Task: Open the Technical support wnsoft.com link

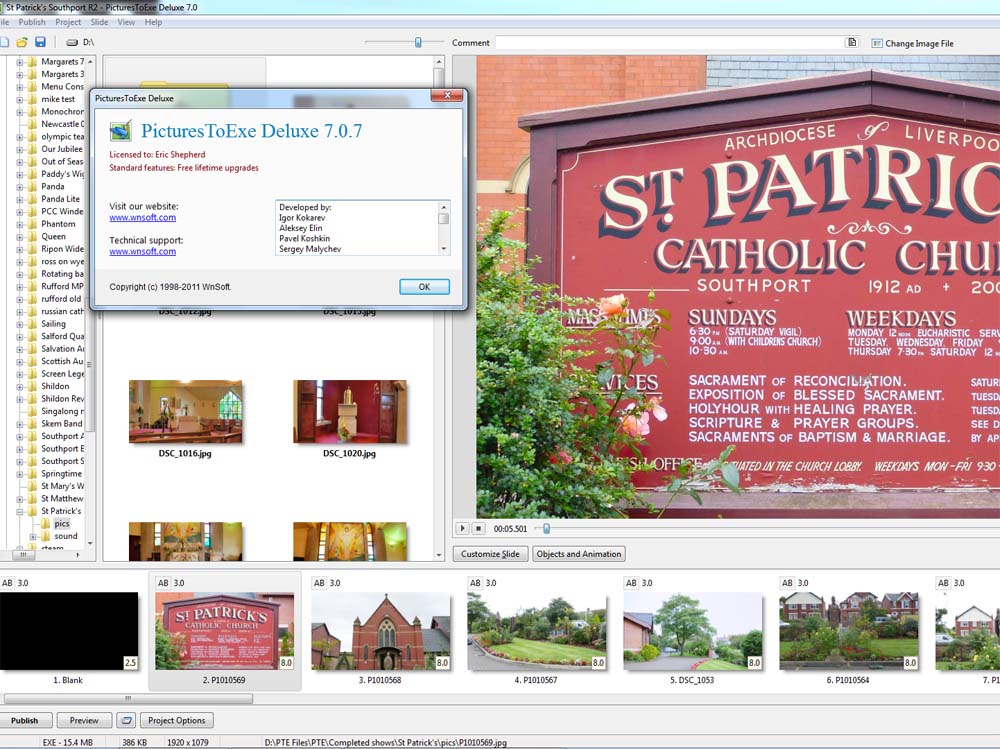Action: [142, 251]
